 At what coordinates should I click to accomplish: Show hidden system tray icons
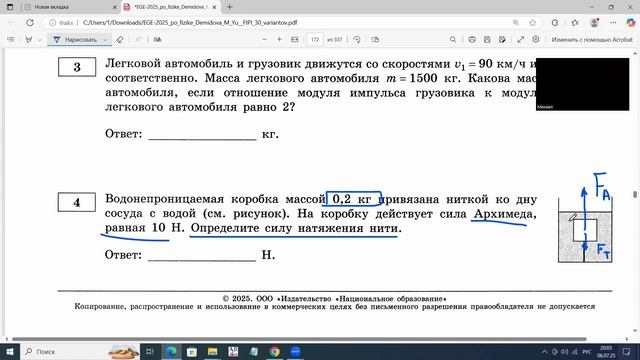pos(544,351)
